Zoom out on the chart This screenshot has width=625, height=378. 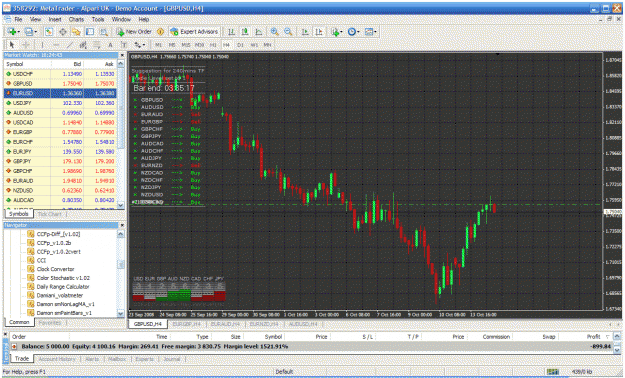click(x=288, y=32)
